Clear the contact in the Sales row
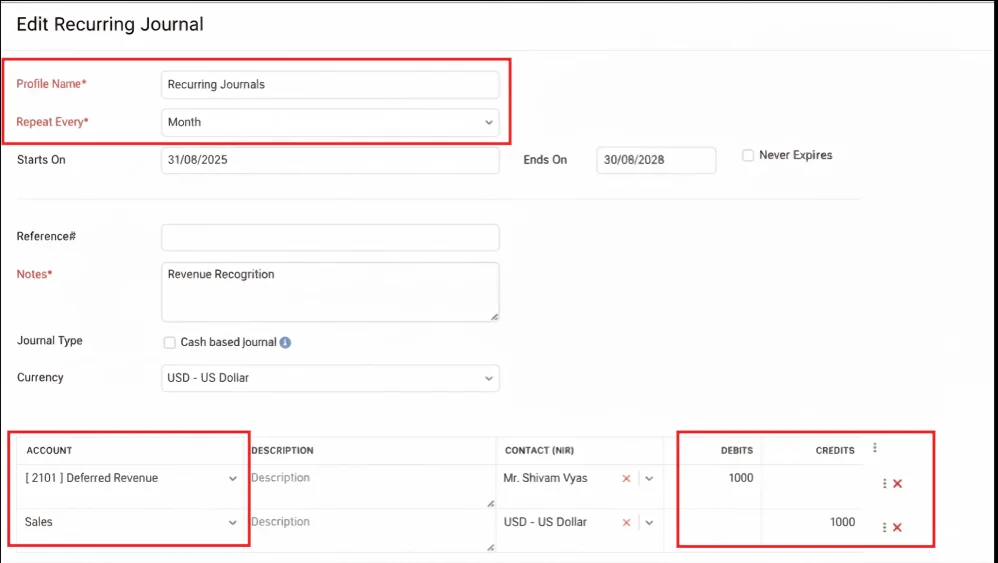The width and height of the screenshot is (998, 563). [x=626, y=522]
